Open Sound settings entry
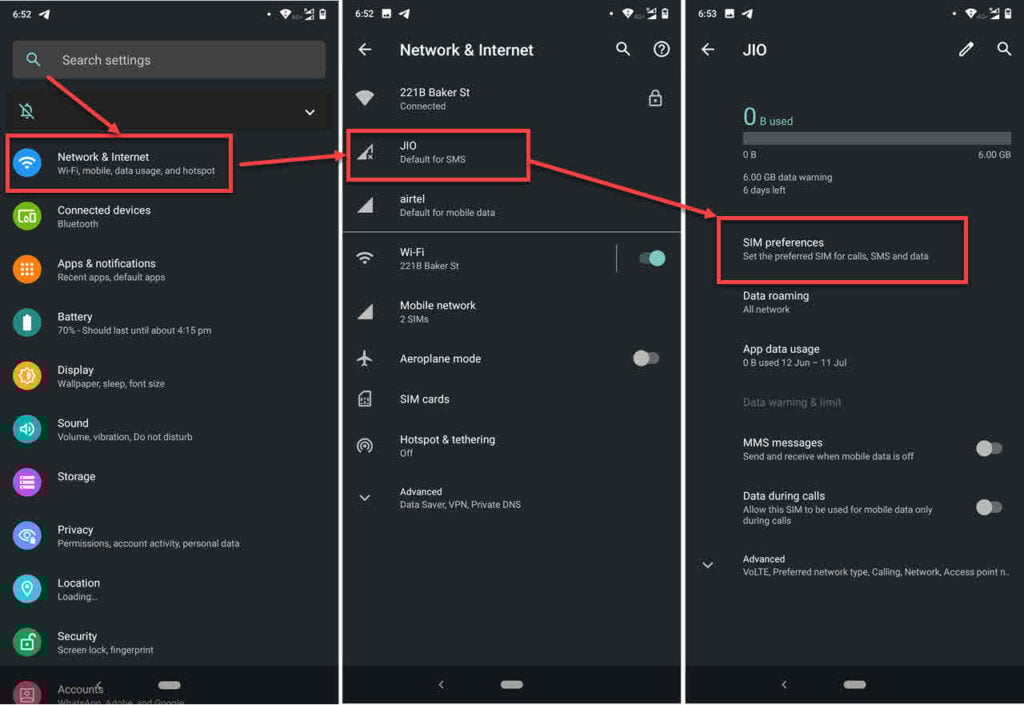 pyautogui.click(x=169, y=430)
